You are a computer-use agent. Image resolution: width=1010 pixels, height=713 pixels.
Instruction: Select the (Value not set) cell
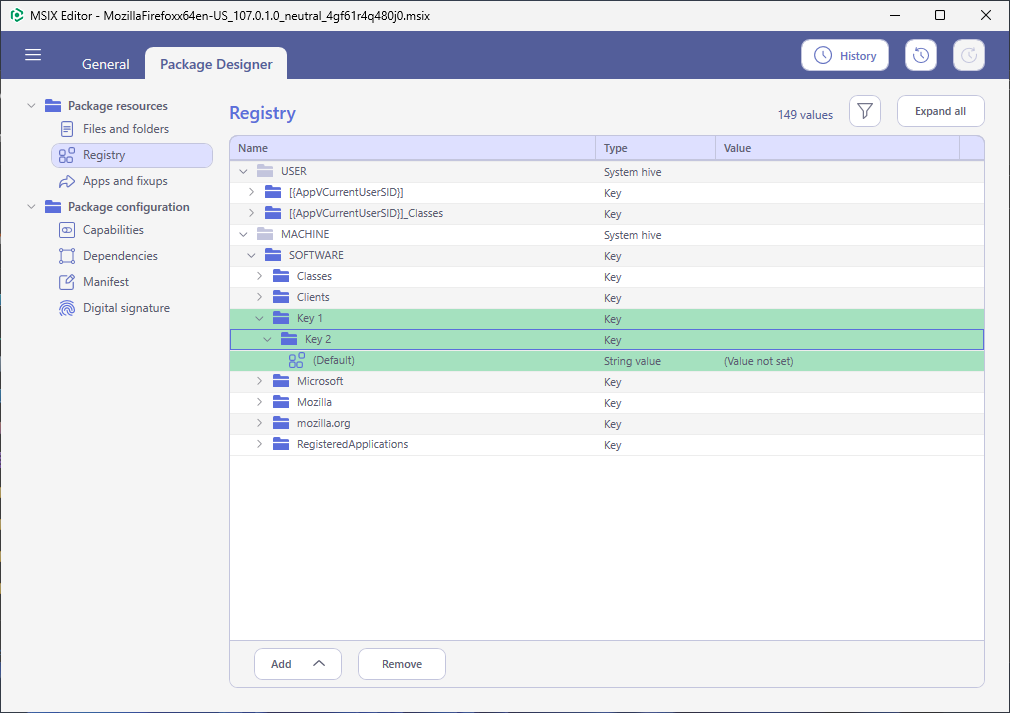[x=759, y=361]
